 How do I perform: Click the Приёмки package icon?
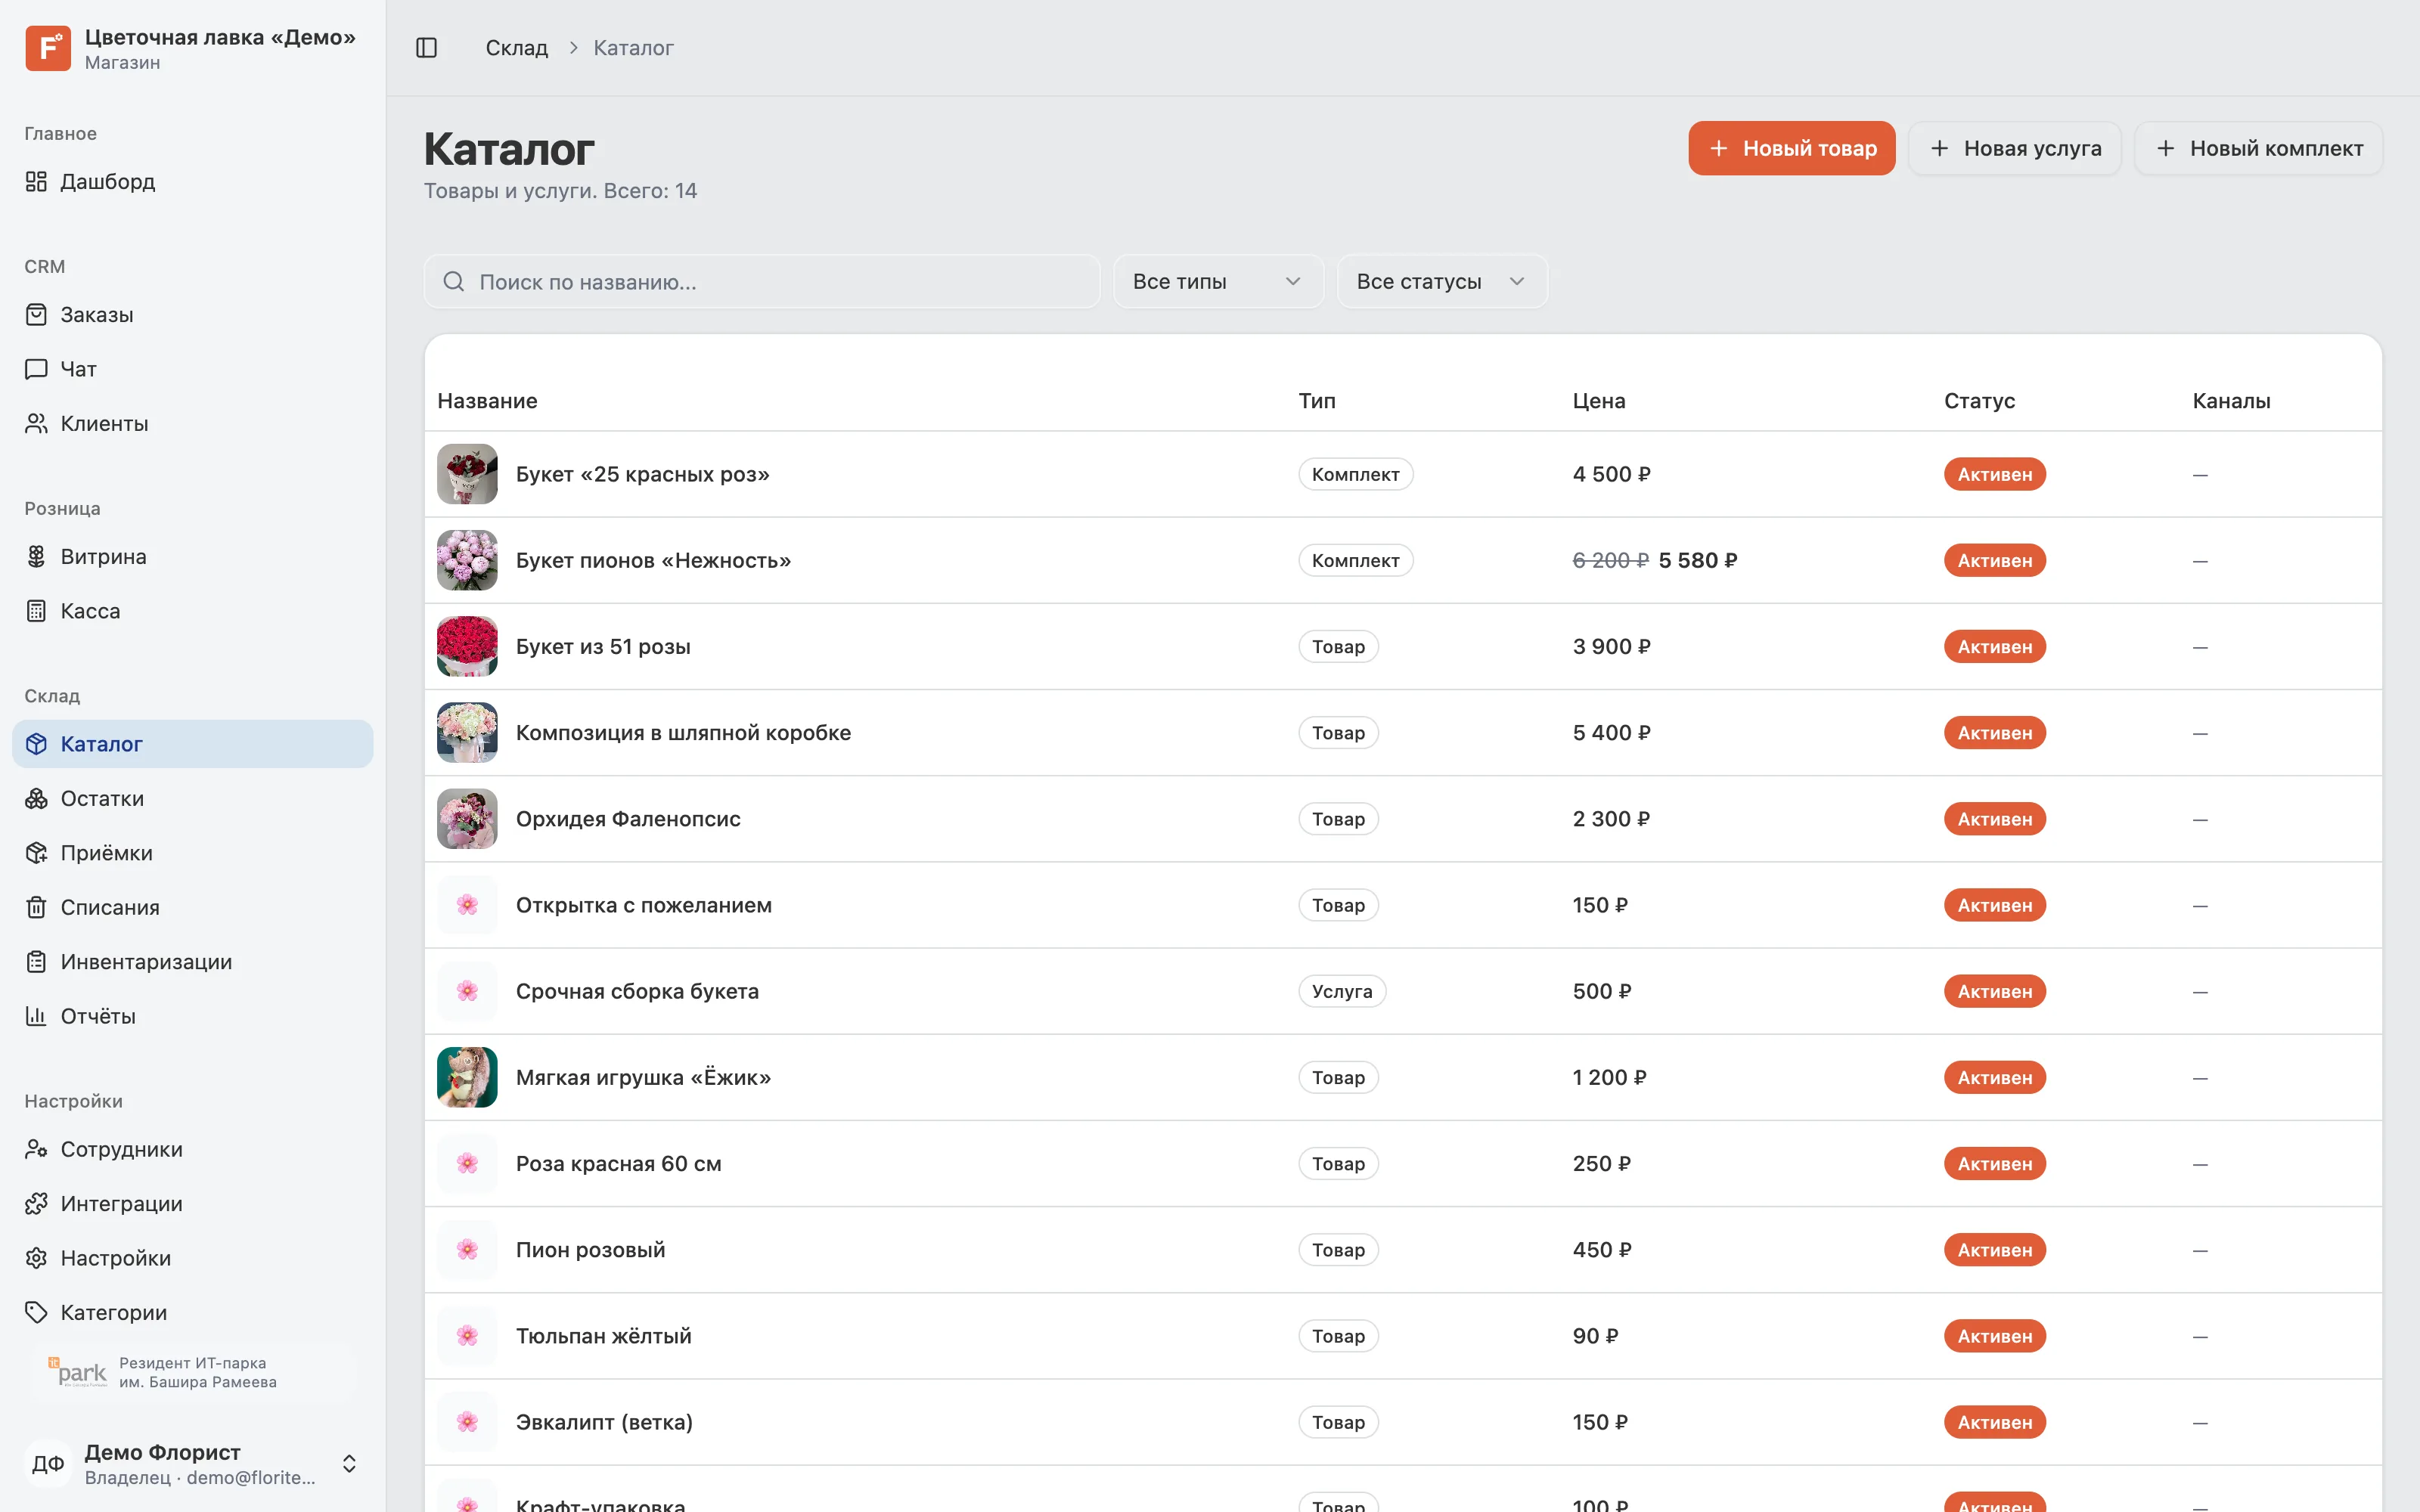tap(36, 852)
